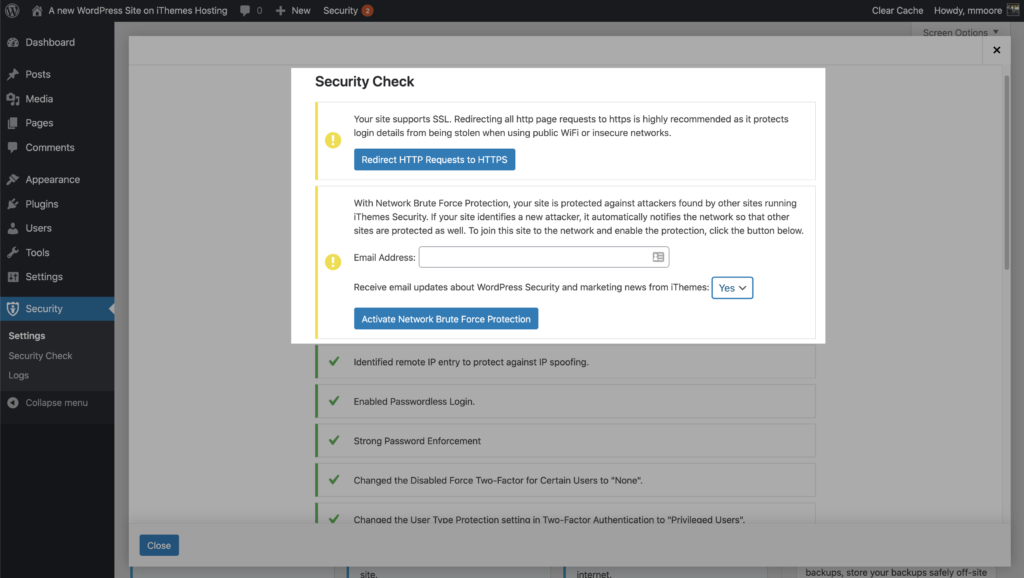This screenshot has height=578, width=1024.
Task: Click the Tools wrench icon
Action: point(13,253)
